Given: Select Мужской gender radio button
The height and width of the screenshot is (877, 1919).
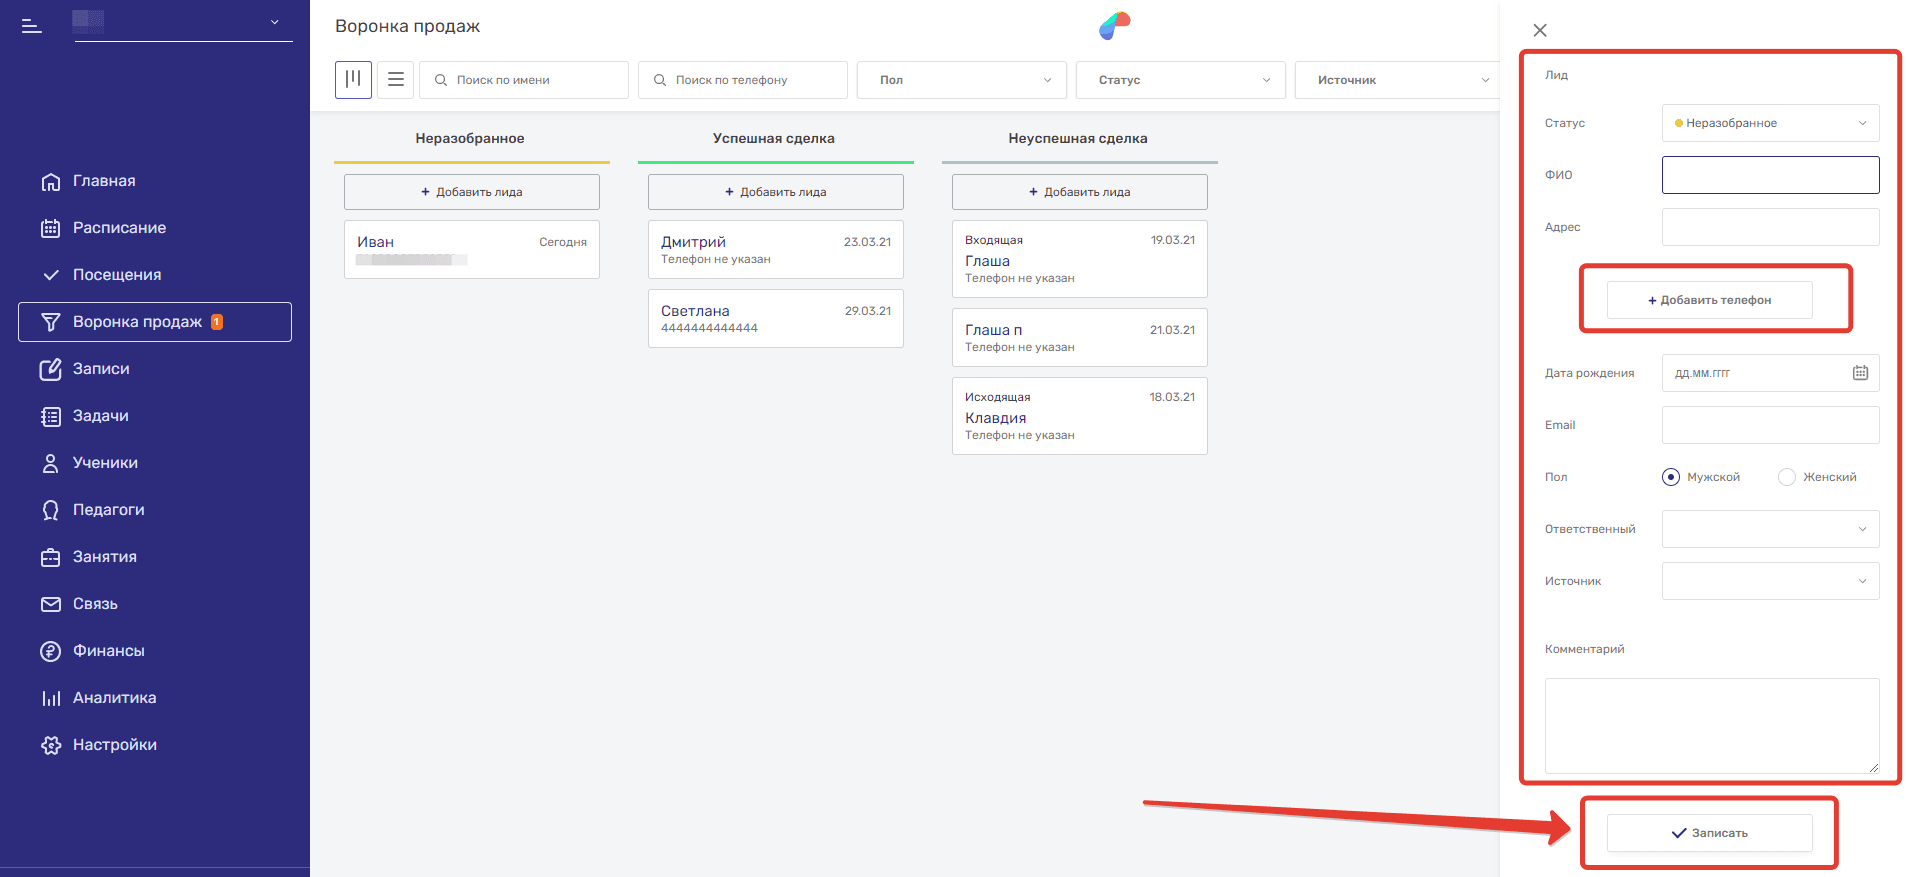Looking at the screenshot, I should pos(1671,477).
